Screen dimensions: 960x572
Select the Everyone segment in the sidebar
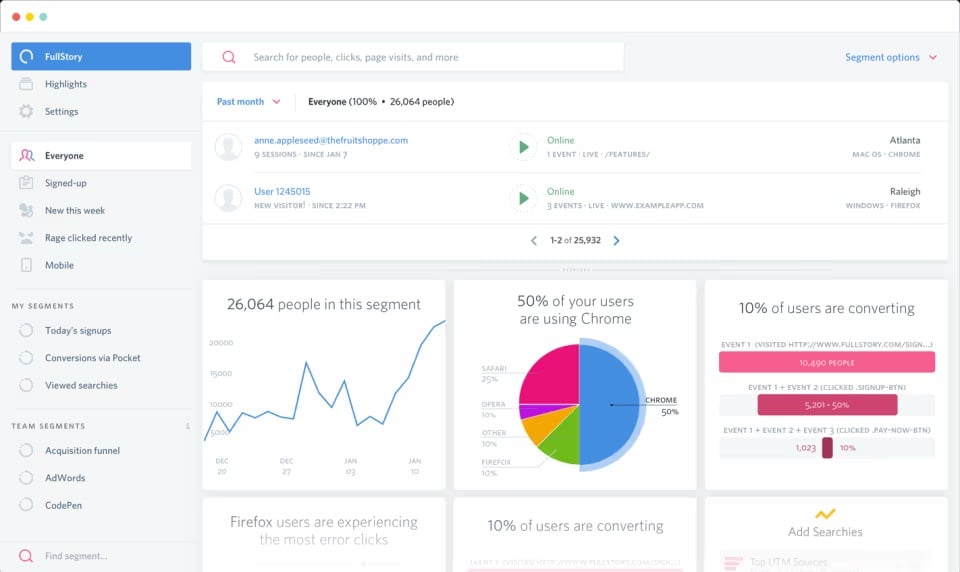pyautogui.click(x=101, y=156)
